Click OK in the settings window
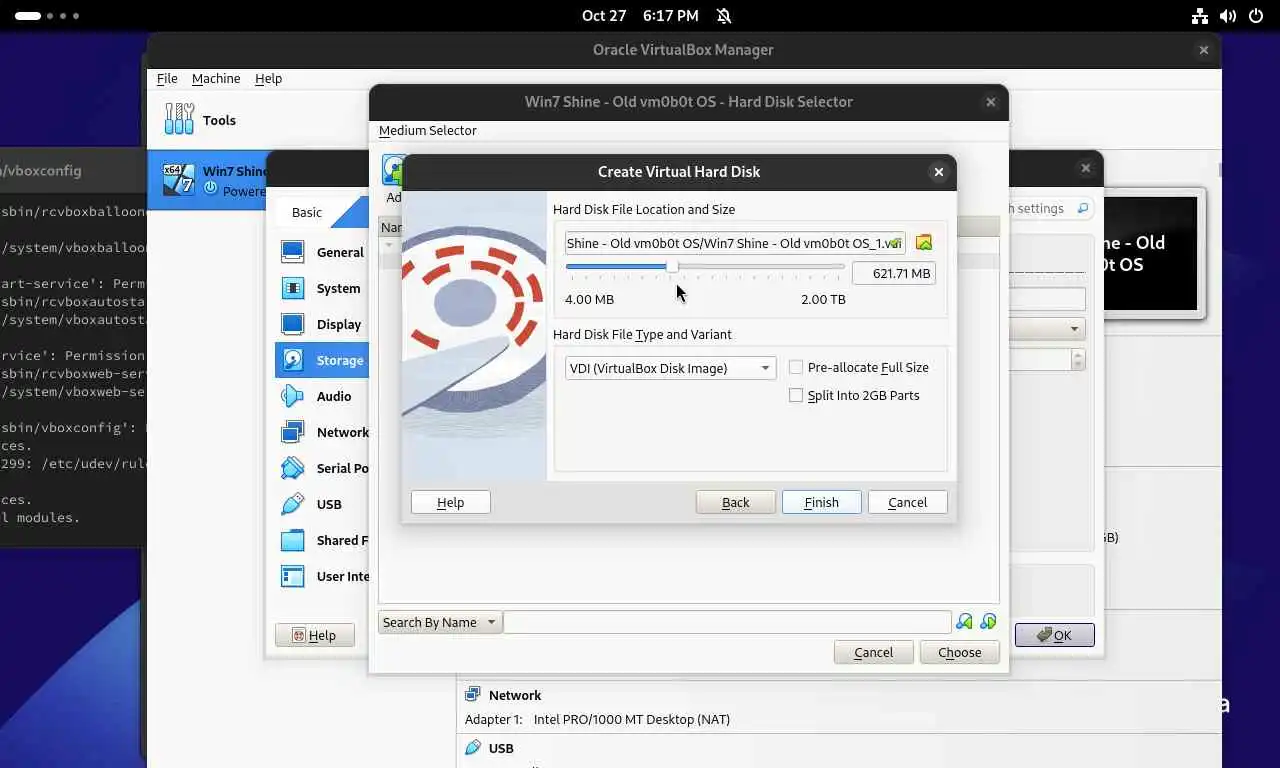Screen dimensions: 1280x768 (x=1055, y=635)
